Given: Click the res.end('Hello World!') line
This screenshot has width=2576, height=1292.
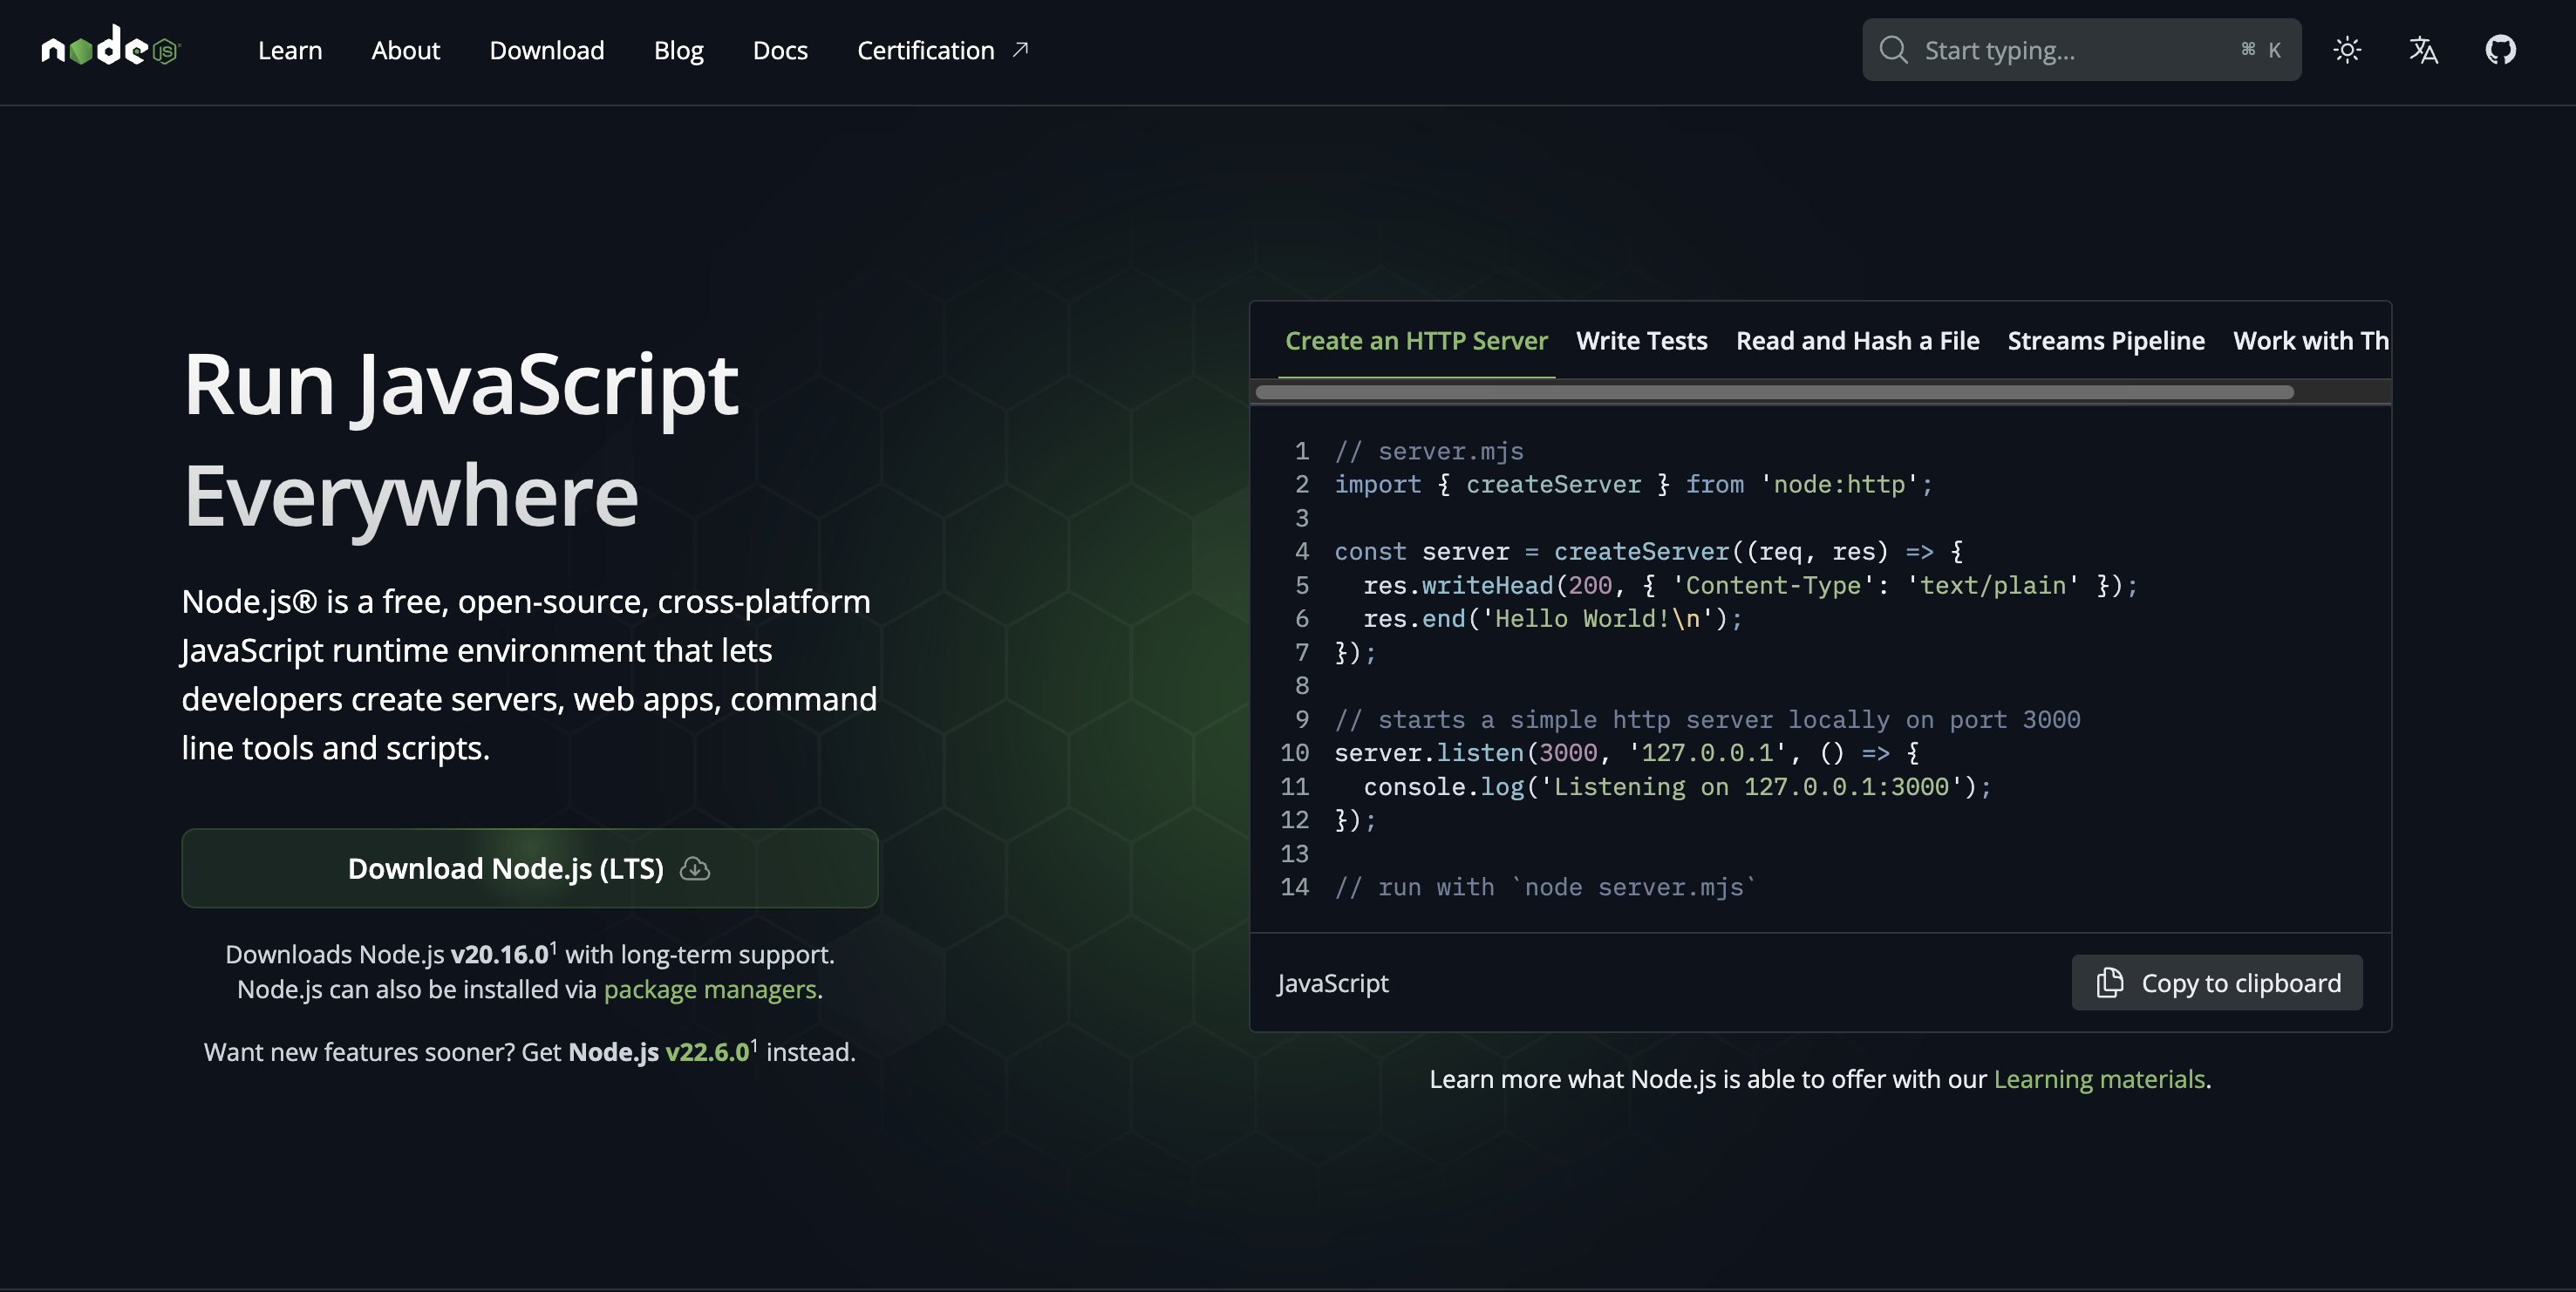Looking at the screenshot, I should [x=1552, y=618].
